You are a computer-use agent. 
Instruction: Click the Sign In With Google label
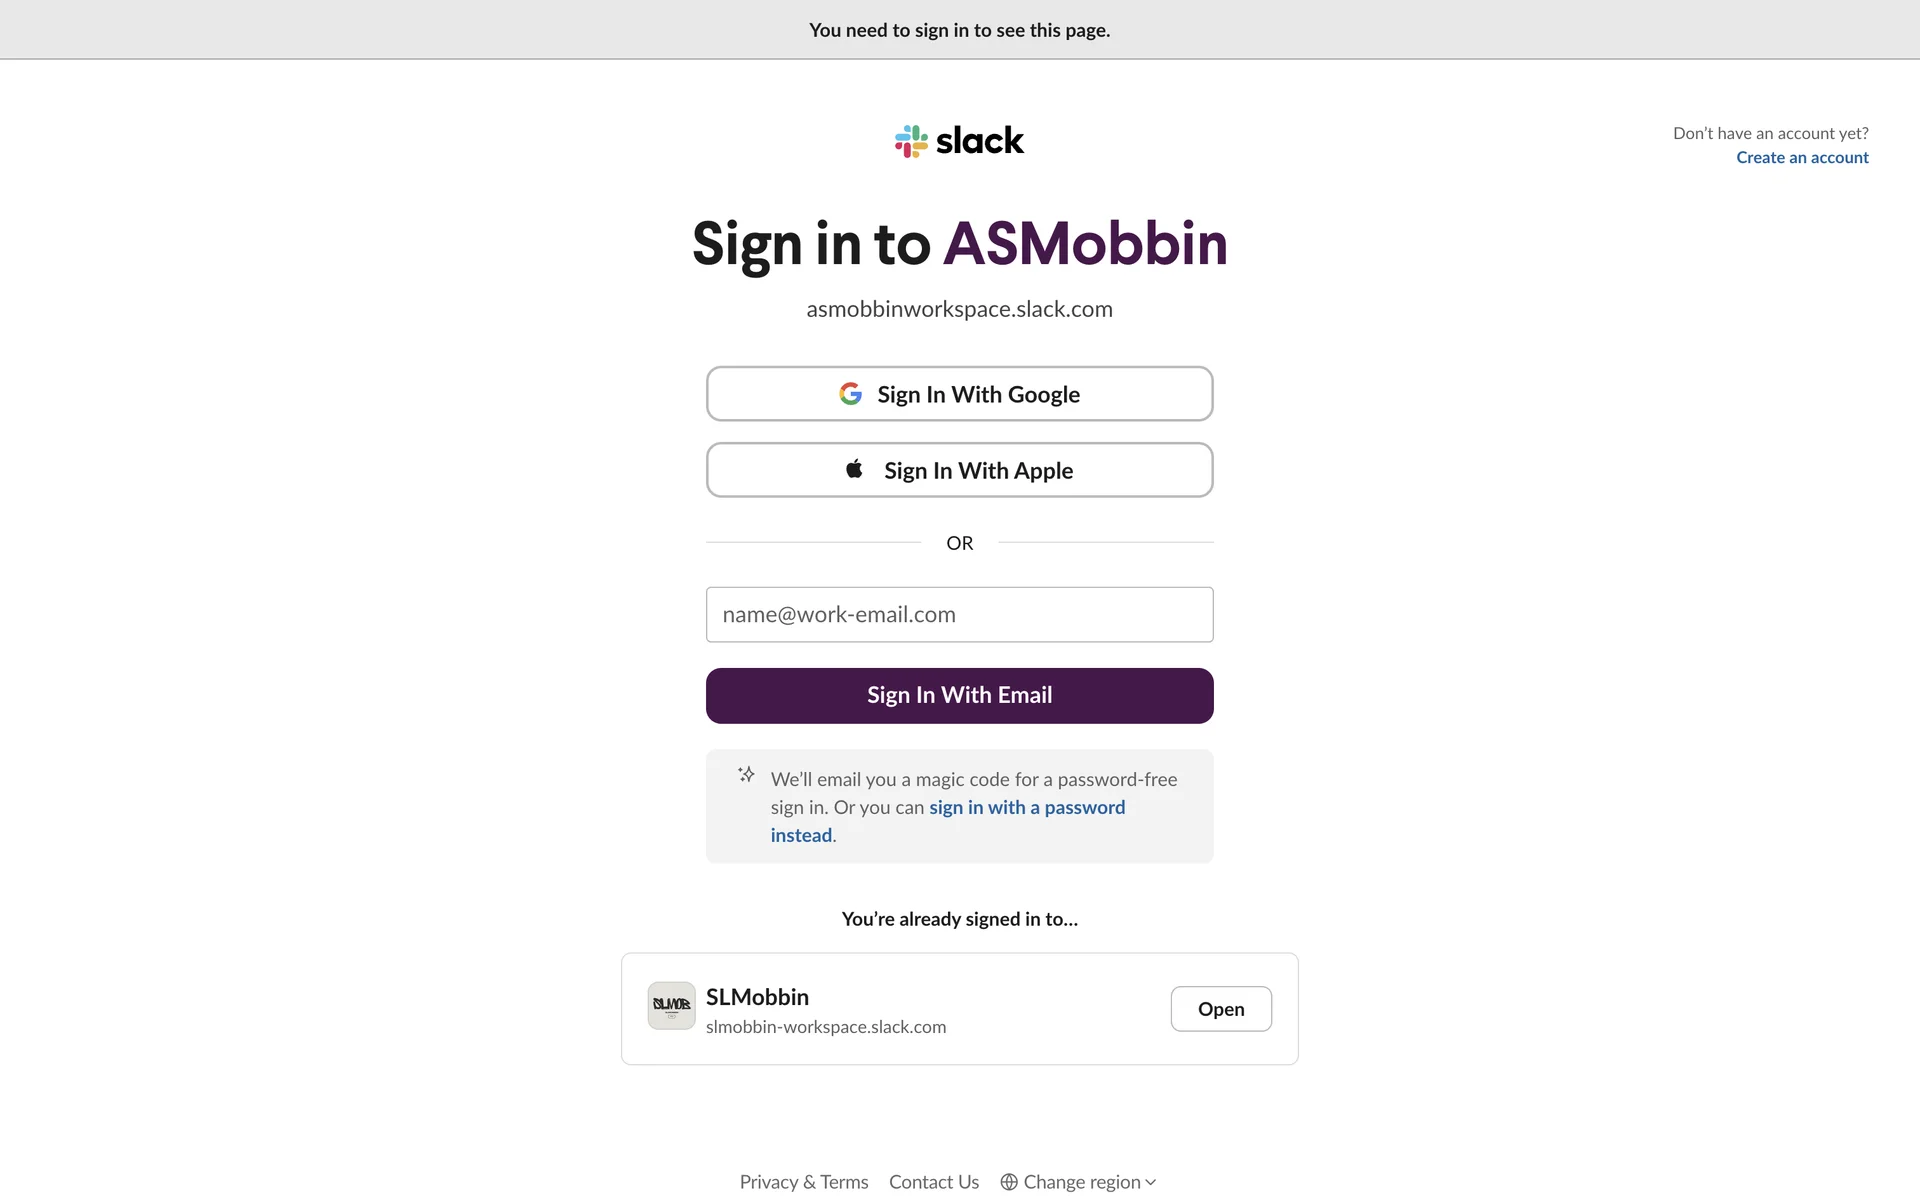978,395
